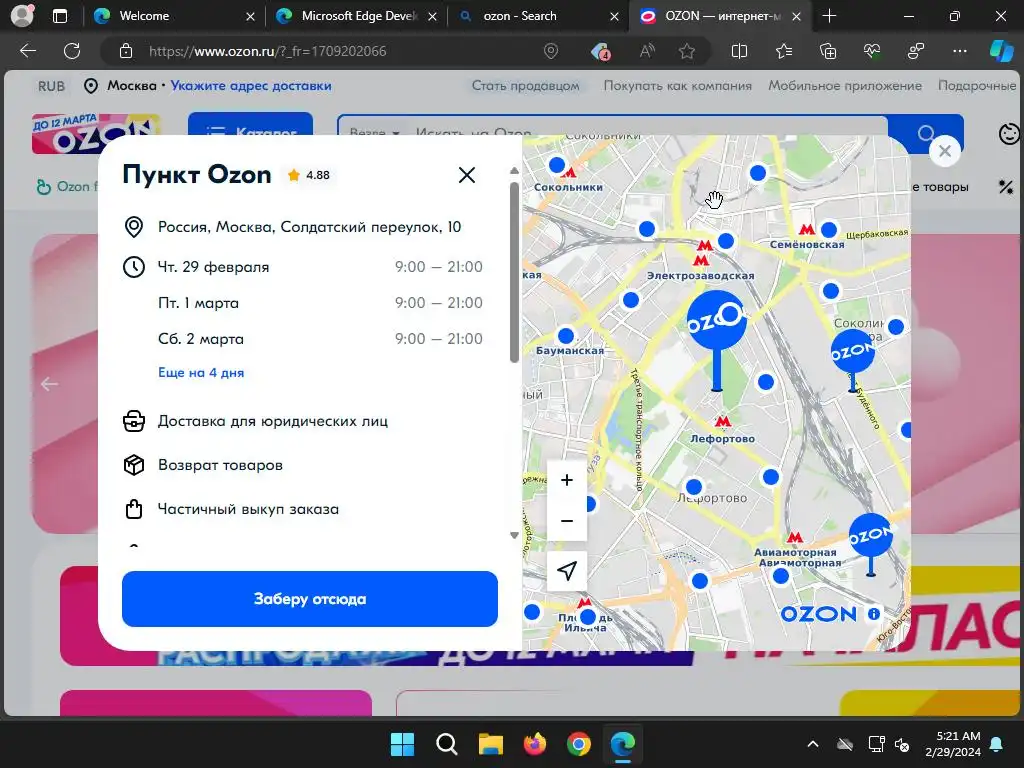Open Покупать как компания link
The width and height of the screenshot is (1024, 768).
point(677,86)
